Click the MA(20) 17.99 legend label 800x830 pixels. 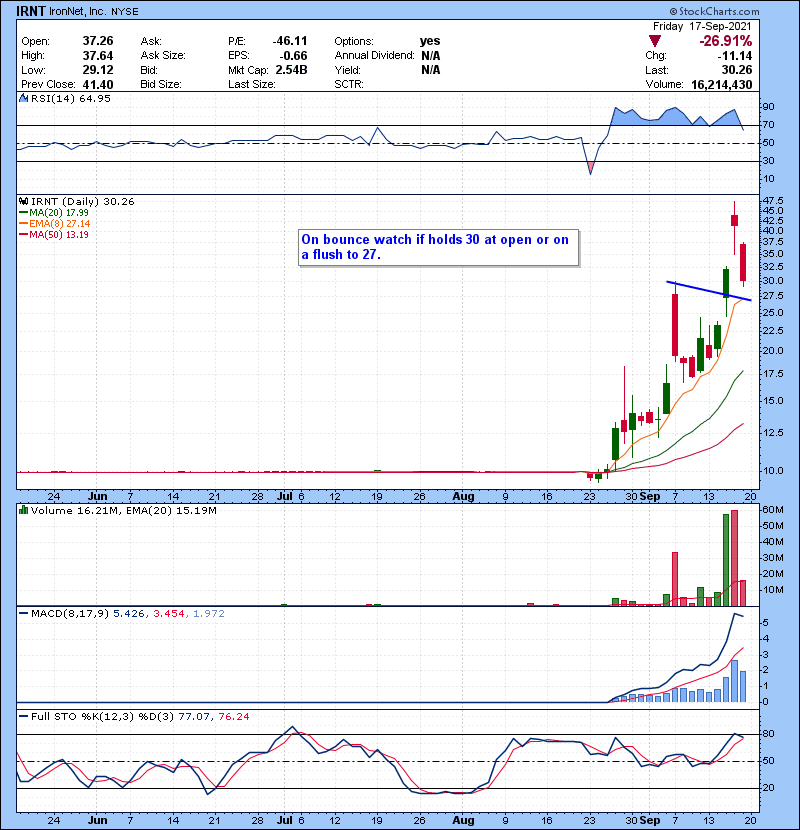(59, 212)
